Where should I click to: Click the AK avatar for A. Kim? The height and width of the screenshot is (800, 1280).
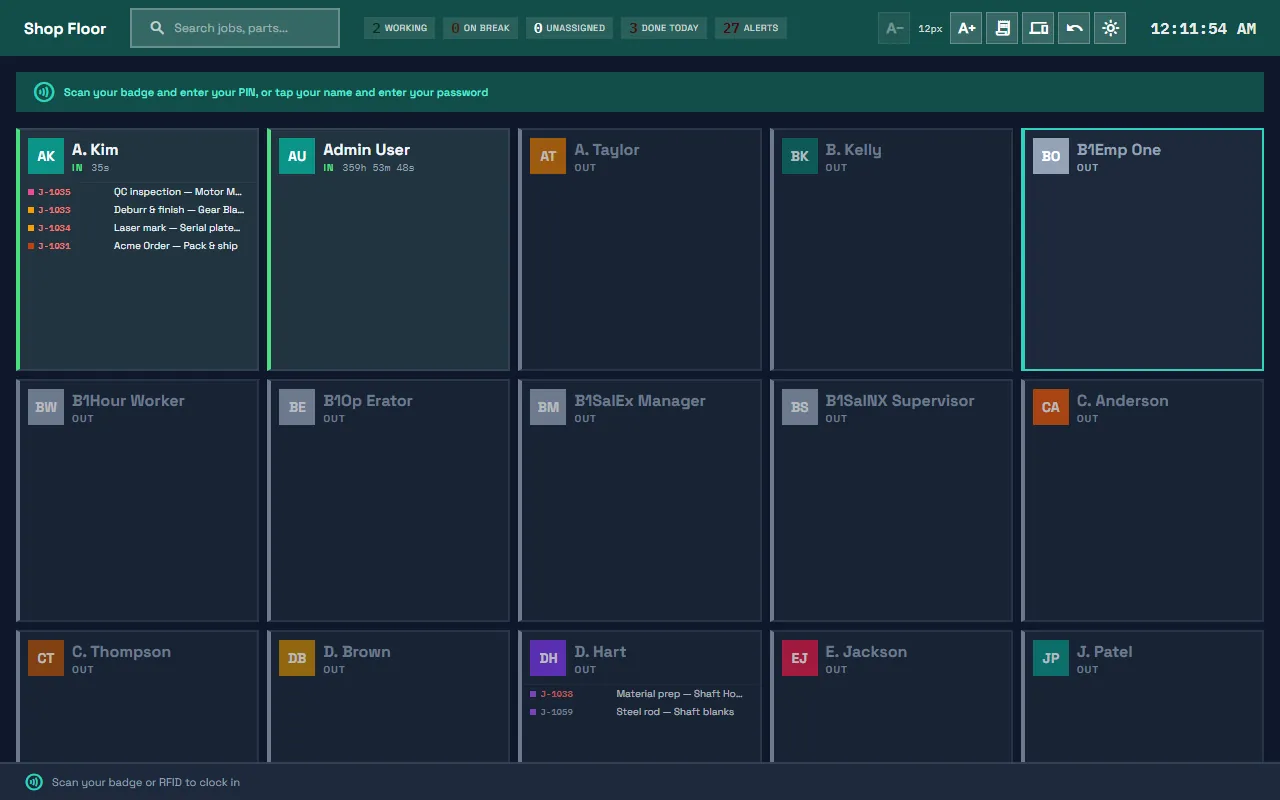(x=46, y=156)
